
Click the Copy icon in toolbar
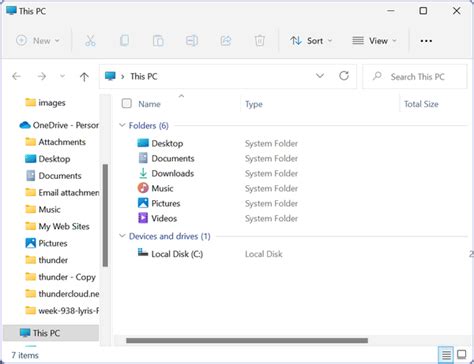125,41
